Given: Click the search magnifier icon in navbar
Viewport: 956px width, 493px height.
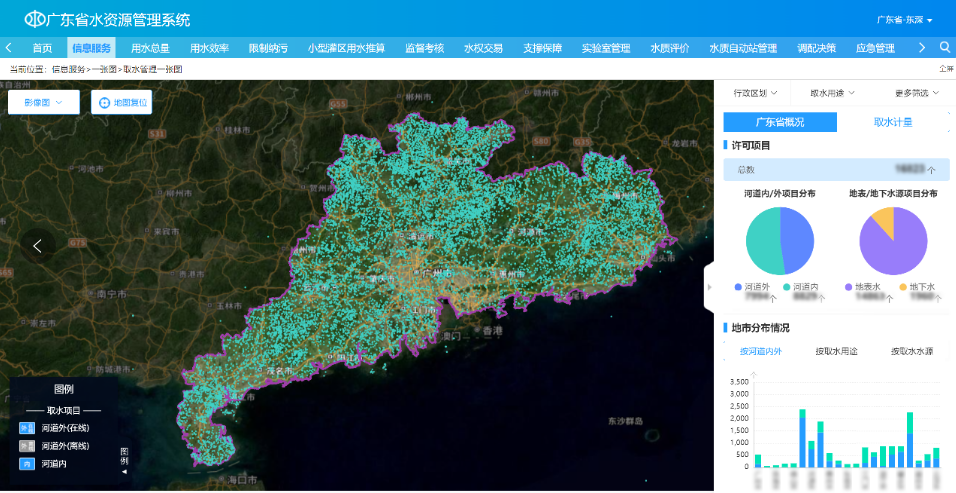Looking at the screenshot, I should point(945,47).
